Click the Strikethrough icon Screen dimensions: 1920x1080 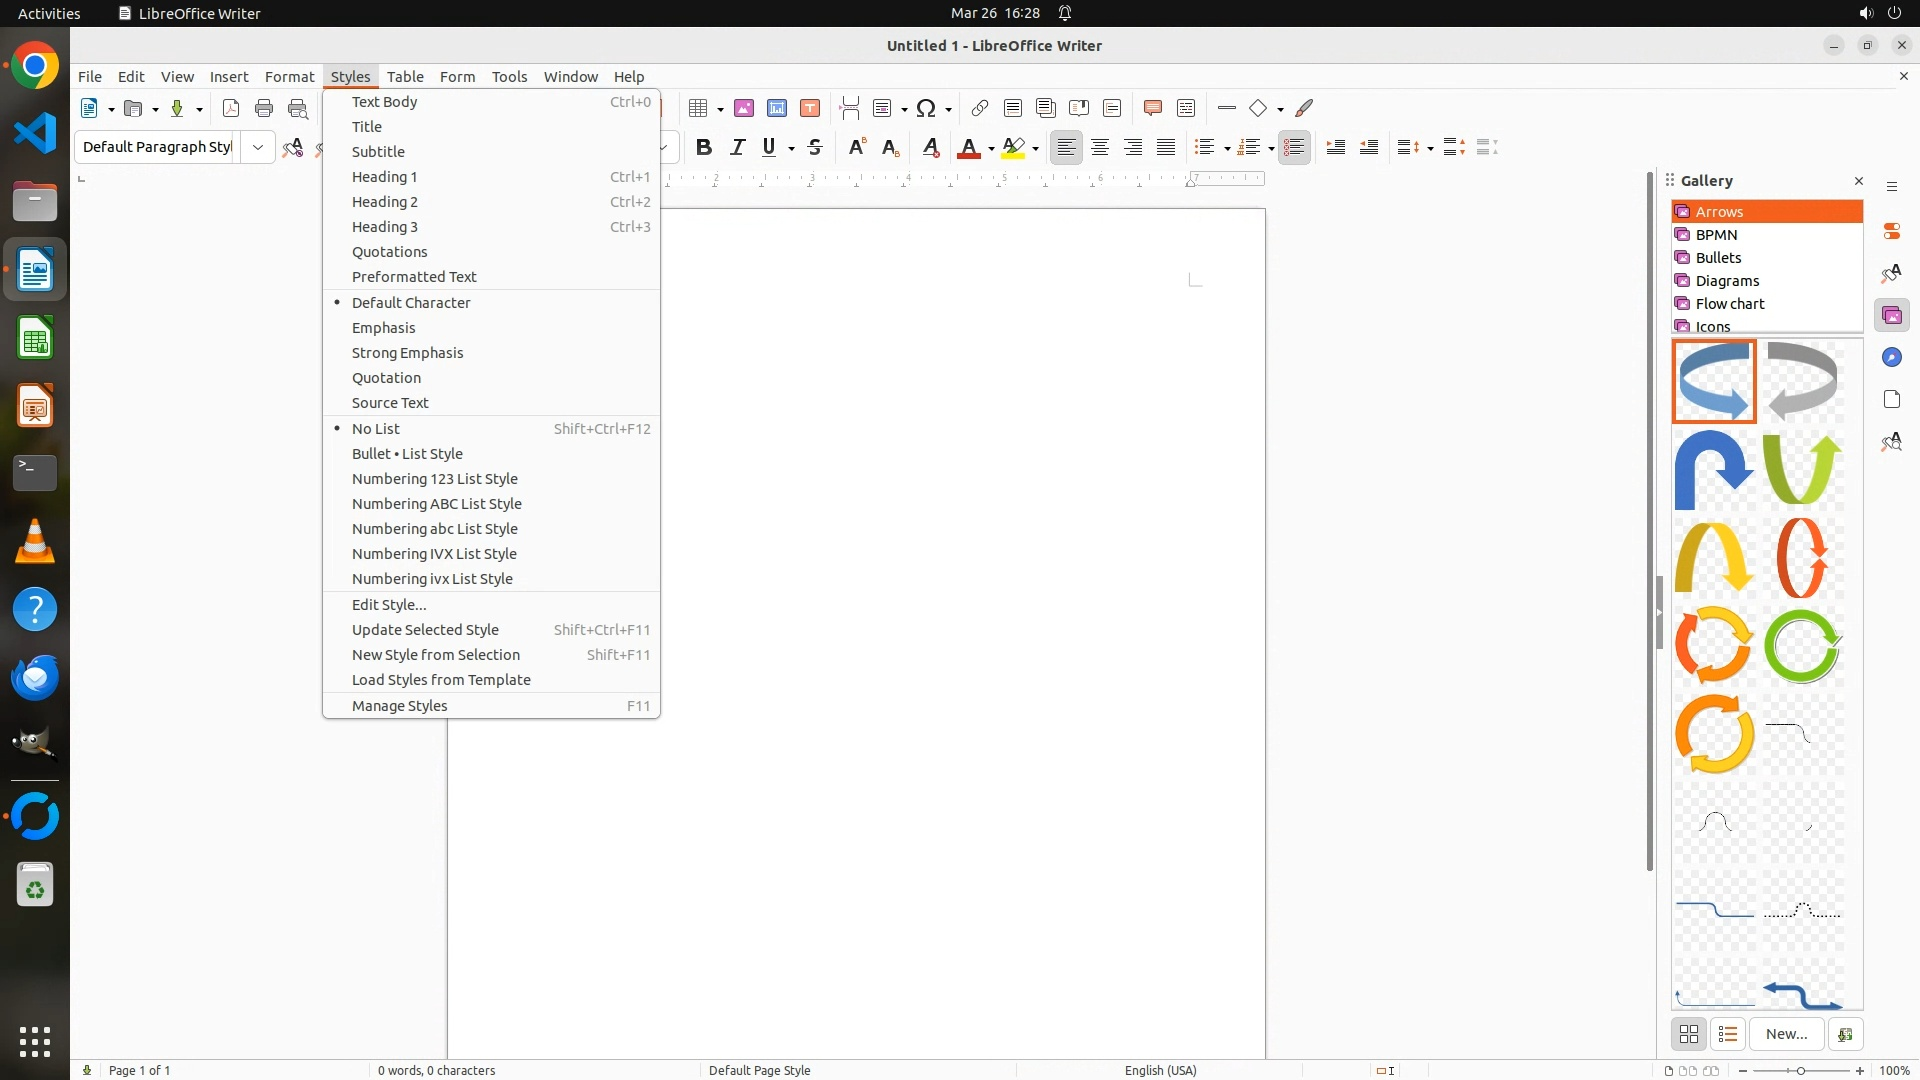(815, 148)
